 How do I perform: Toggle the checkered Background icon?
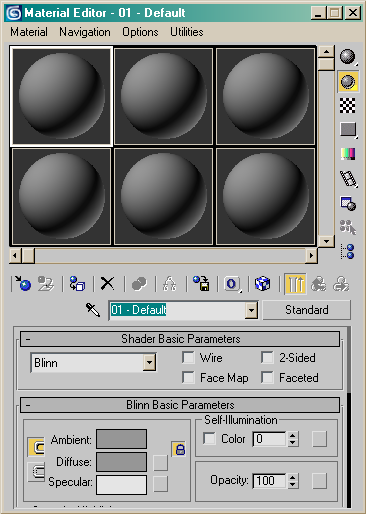[348, 106]
